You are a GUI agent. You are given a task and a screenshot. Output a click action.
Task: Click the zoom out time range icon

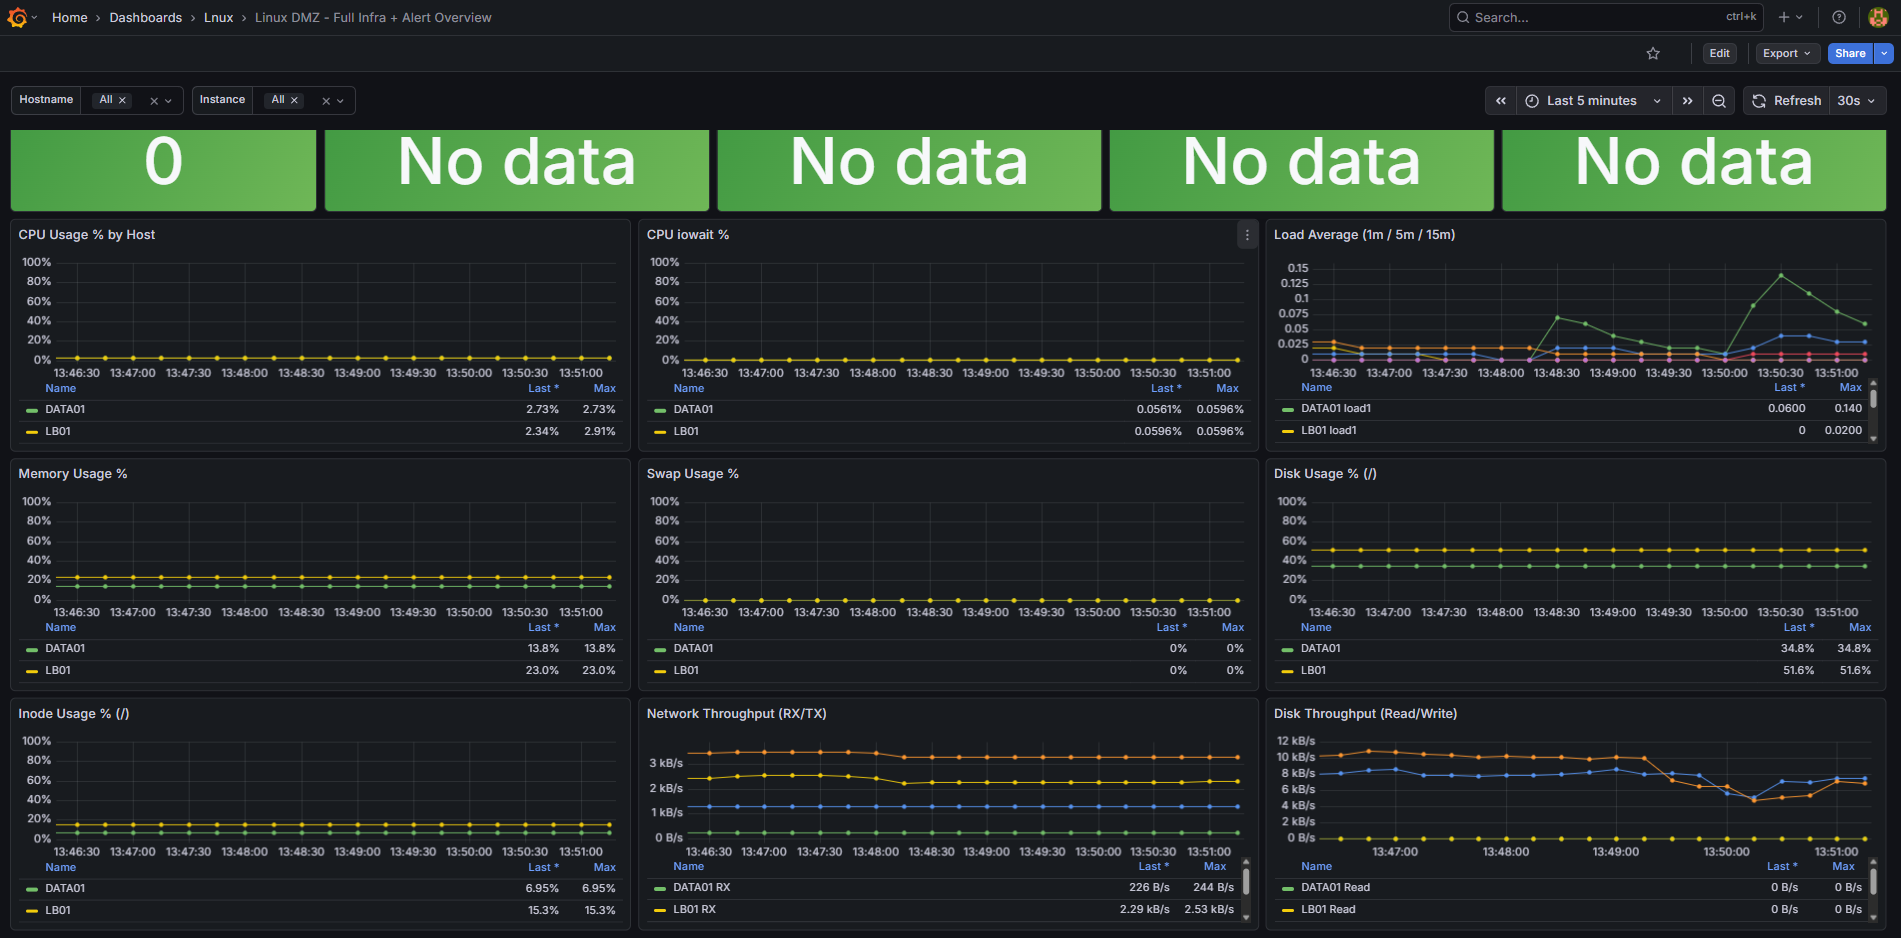point(1719,100)
